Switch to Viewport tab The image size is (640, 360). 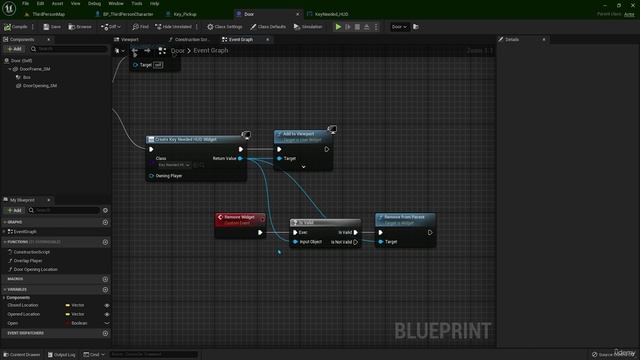click(x=127, y=40)
